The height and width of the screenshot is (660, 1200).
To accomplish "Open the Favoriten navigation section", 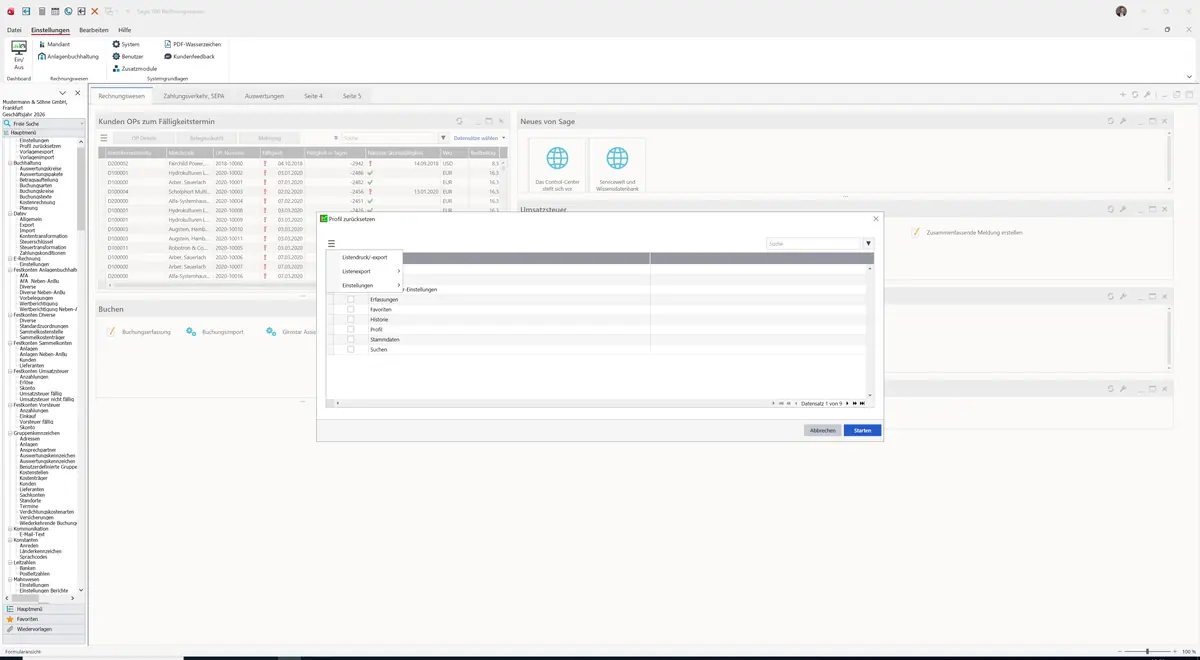I will [x=42, y=619].
